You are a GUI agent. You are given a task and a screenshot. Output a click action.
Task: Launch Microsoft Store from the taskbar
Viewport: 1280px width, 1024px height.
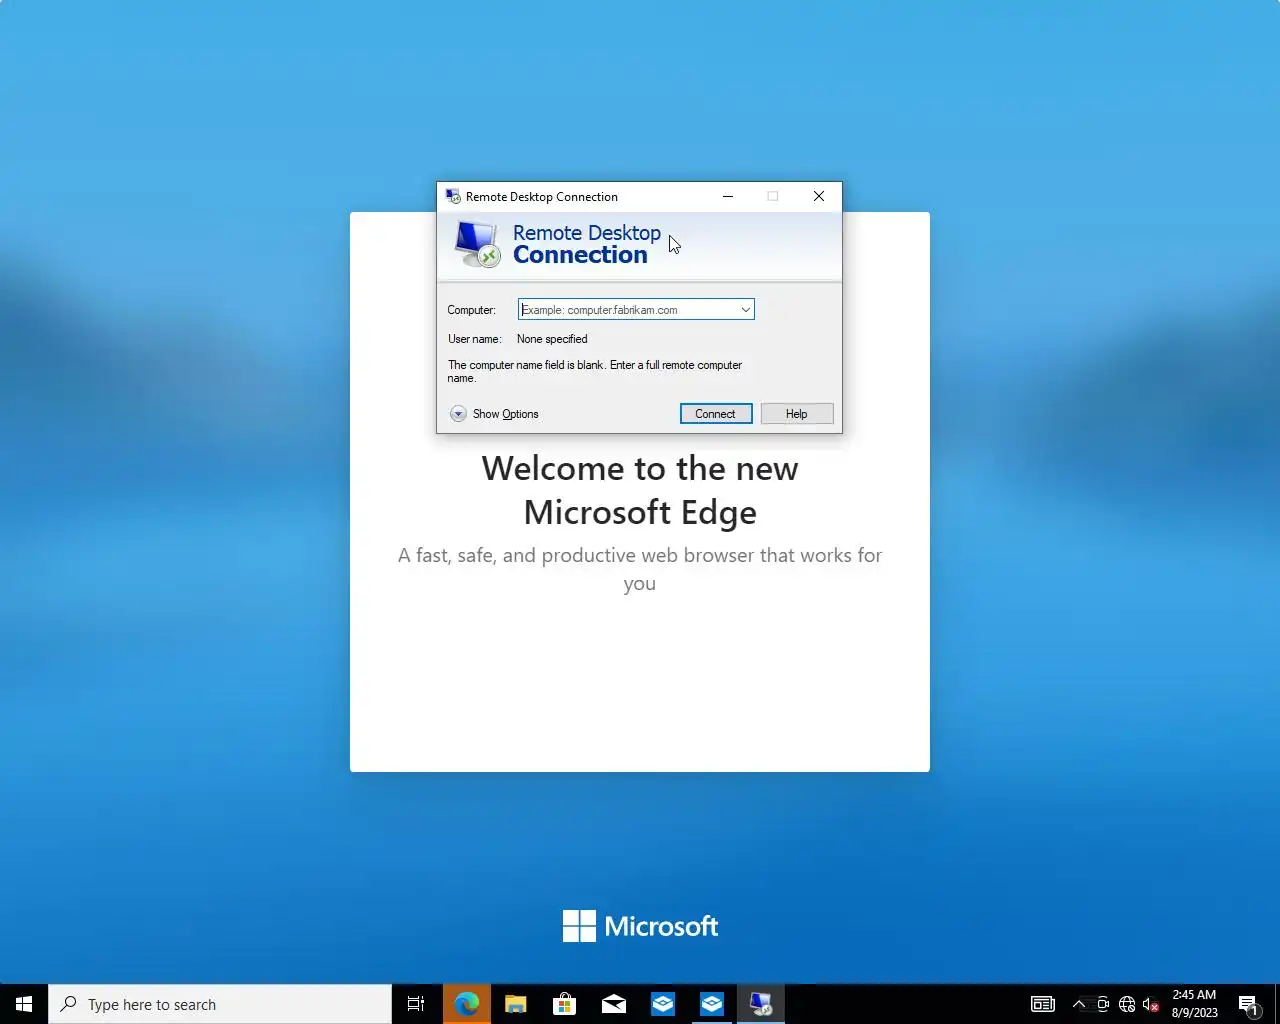point(565,1004)
